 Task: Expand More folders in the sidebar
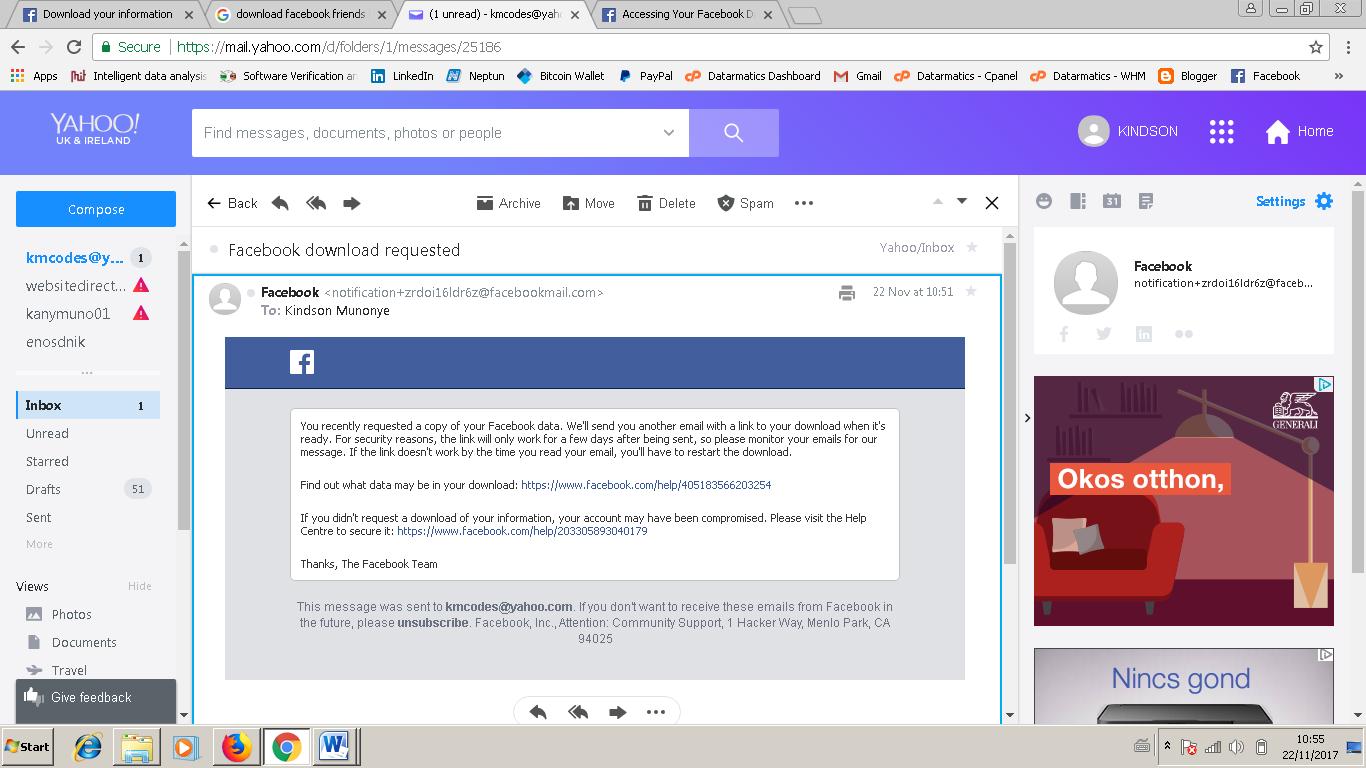click(x=39, y=544)
